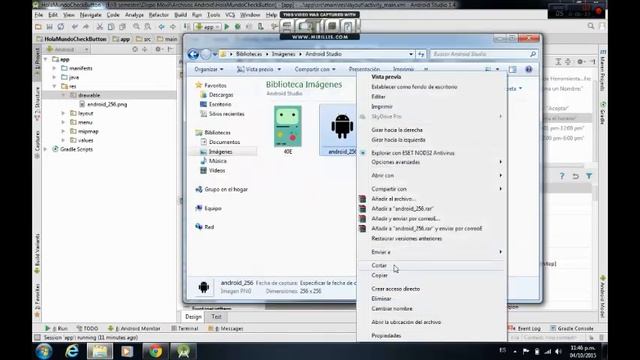This screenshot has height=360, width=640.
Task: Collapse the app module tree node
Action: coord(46,60)
